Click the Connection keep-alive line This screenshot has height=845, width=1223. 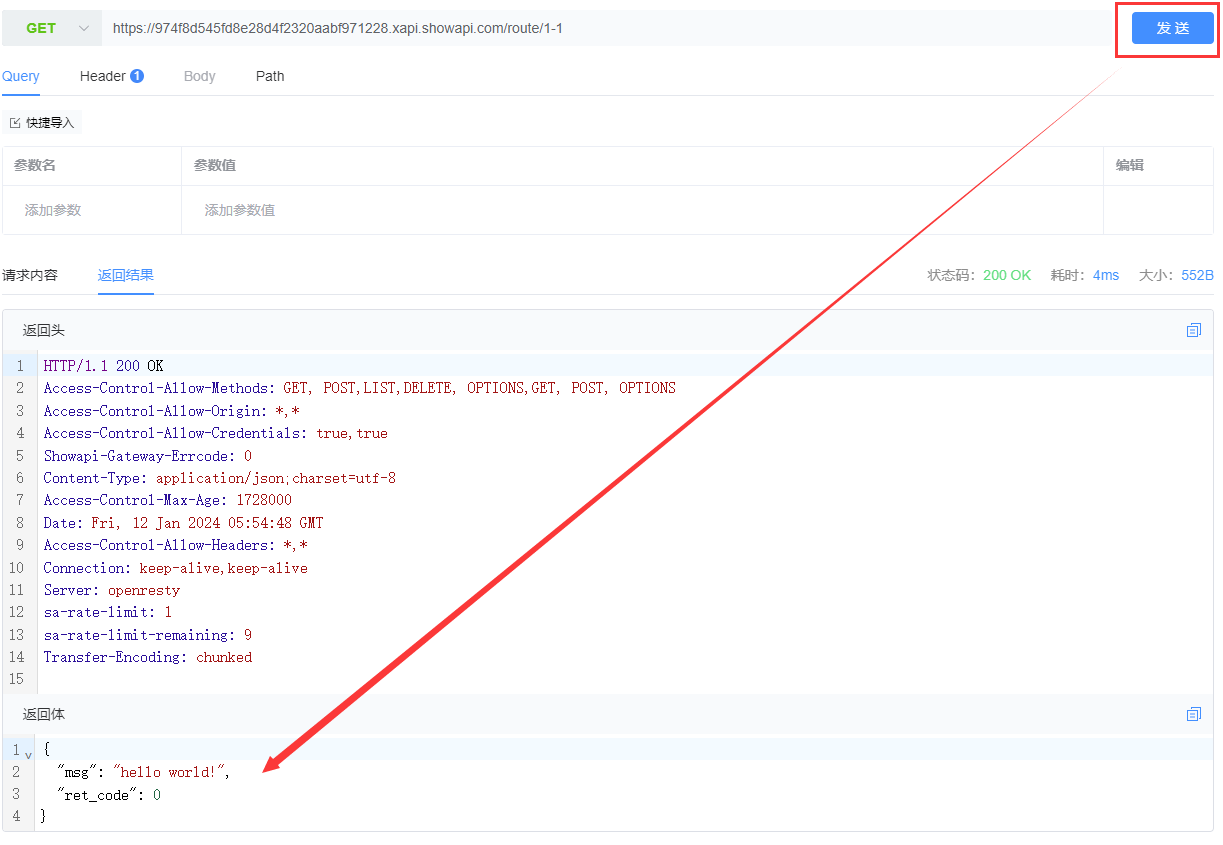(x=175, y=568)
